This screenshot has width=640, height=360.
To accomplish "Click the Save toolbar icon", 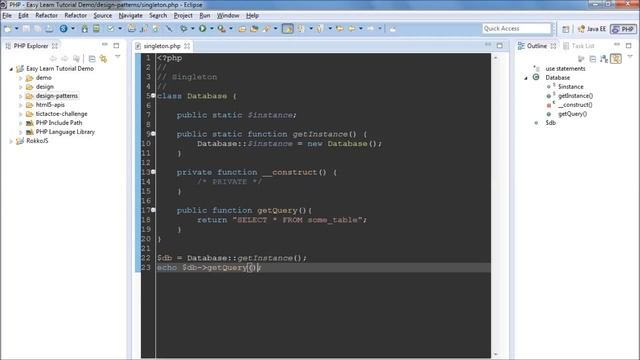I will tap(26, 29).
